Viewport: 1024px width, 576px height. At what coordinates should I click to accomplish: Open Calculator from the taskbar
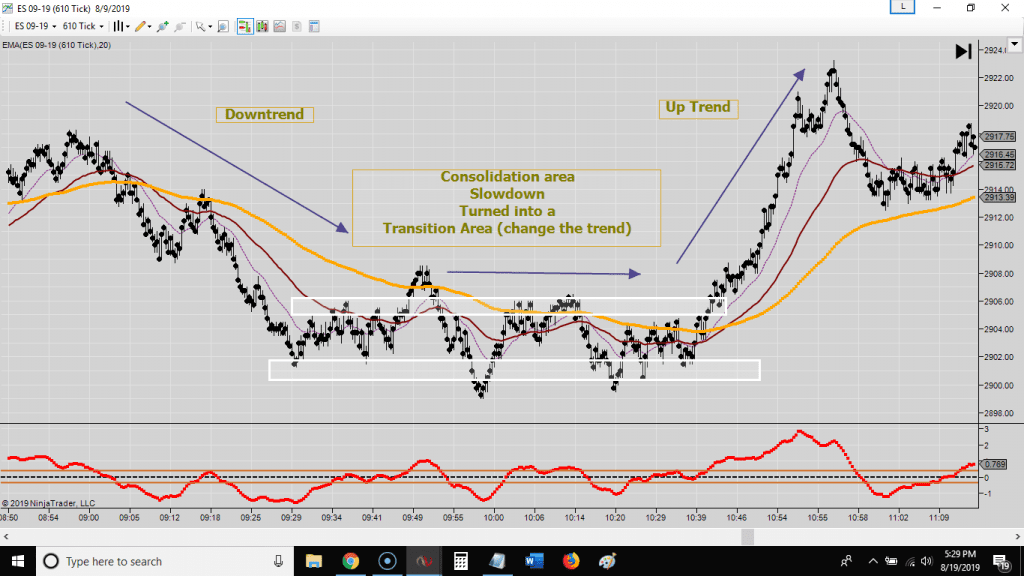[460, 561]
